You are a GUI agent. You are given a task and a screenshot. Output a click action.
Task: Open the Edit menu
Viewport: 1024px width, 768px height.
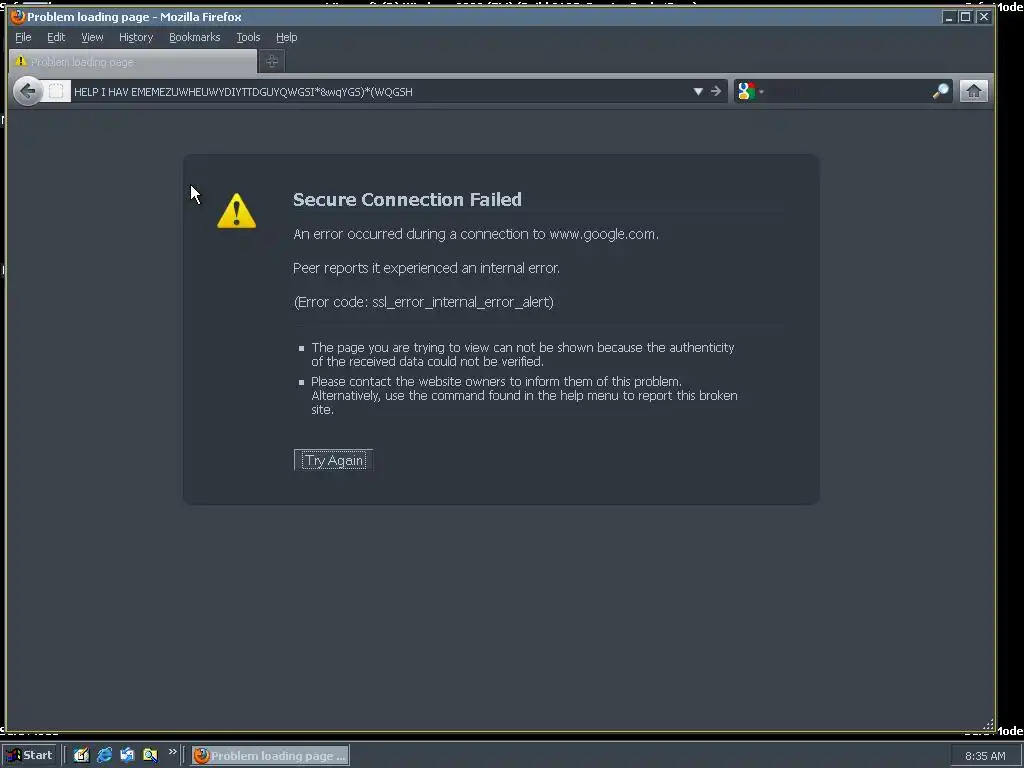tap(56, 37)
